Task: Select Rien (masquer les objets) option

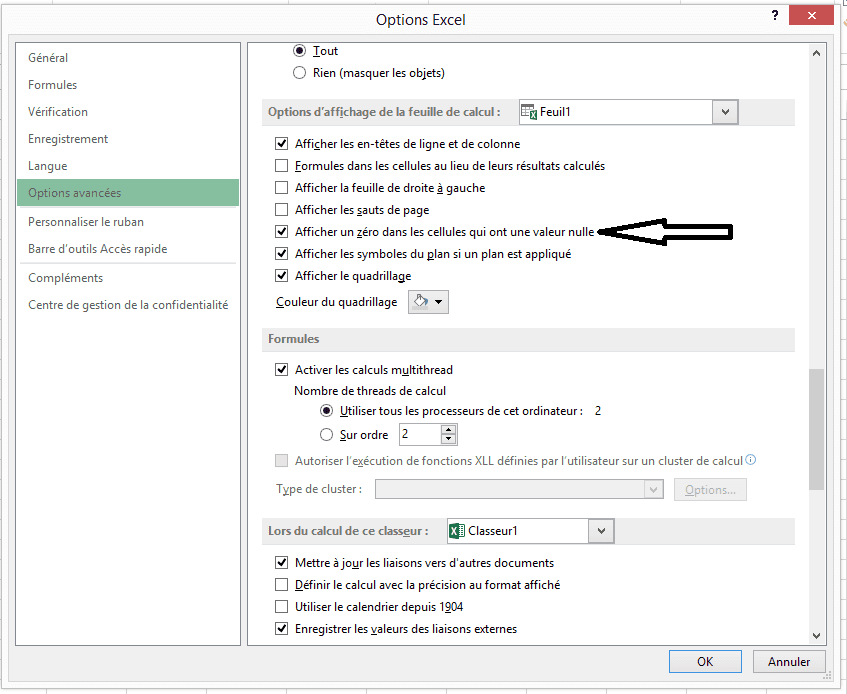Action: (x=299, y=73)
